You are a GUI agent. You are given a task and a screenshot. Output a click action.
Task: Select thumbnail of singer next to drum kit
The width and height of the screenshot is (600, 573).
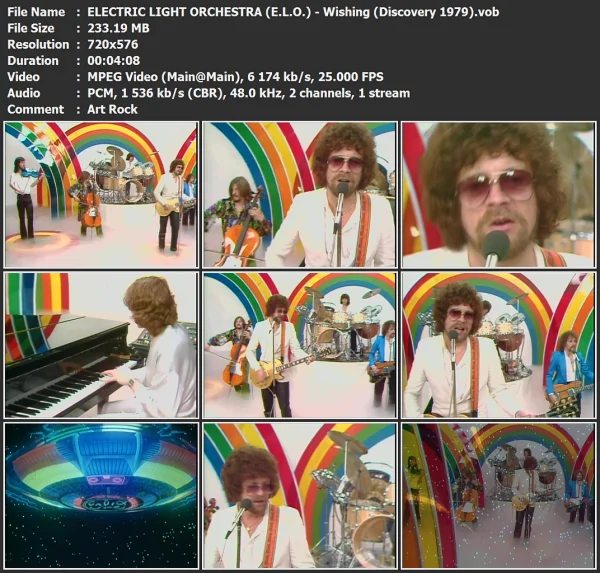click(300, 495)
